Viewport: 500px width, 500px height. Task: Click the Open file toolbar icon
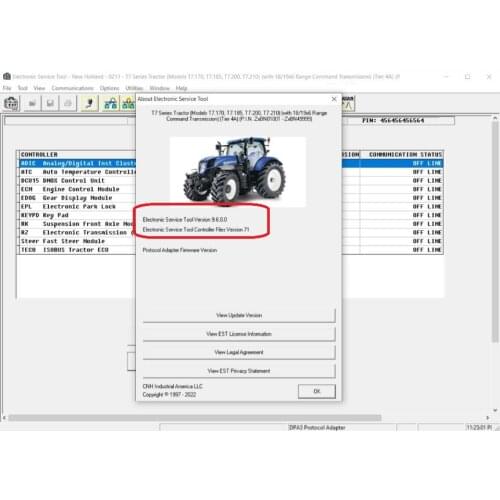[32, 103]
